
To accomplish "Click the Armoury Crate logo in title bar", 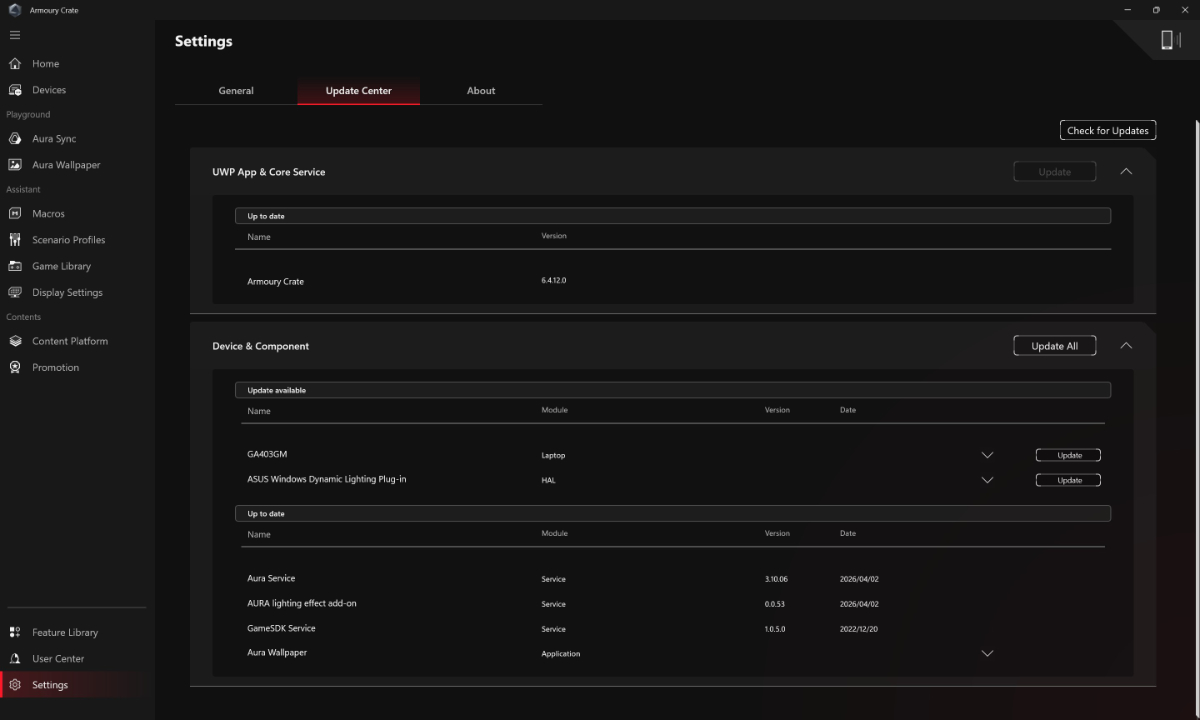I will 16,10.
